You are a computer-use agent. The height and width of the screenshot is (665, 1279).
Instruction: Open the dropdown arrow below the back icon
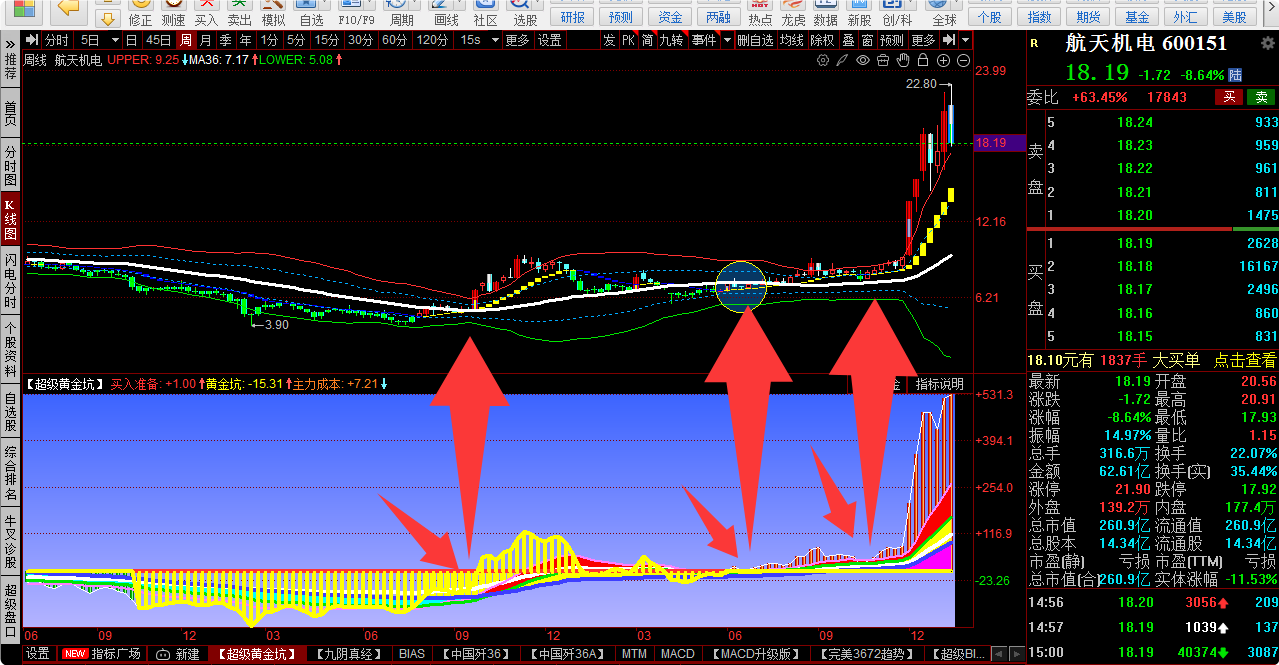(109, 19)
